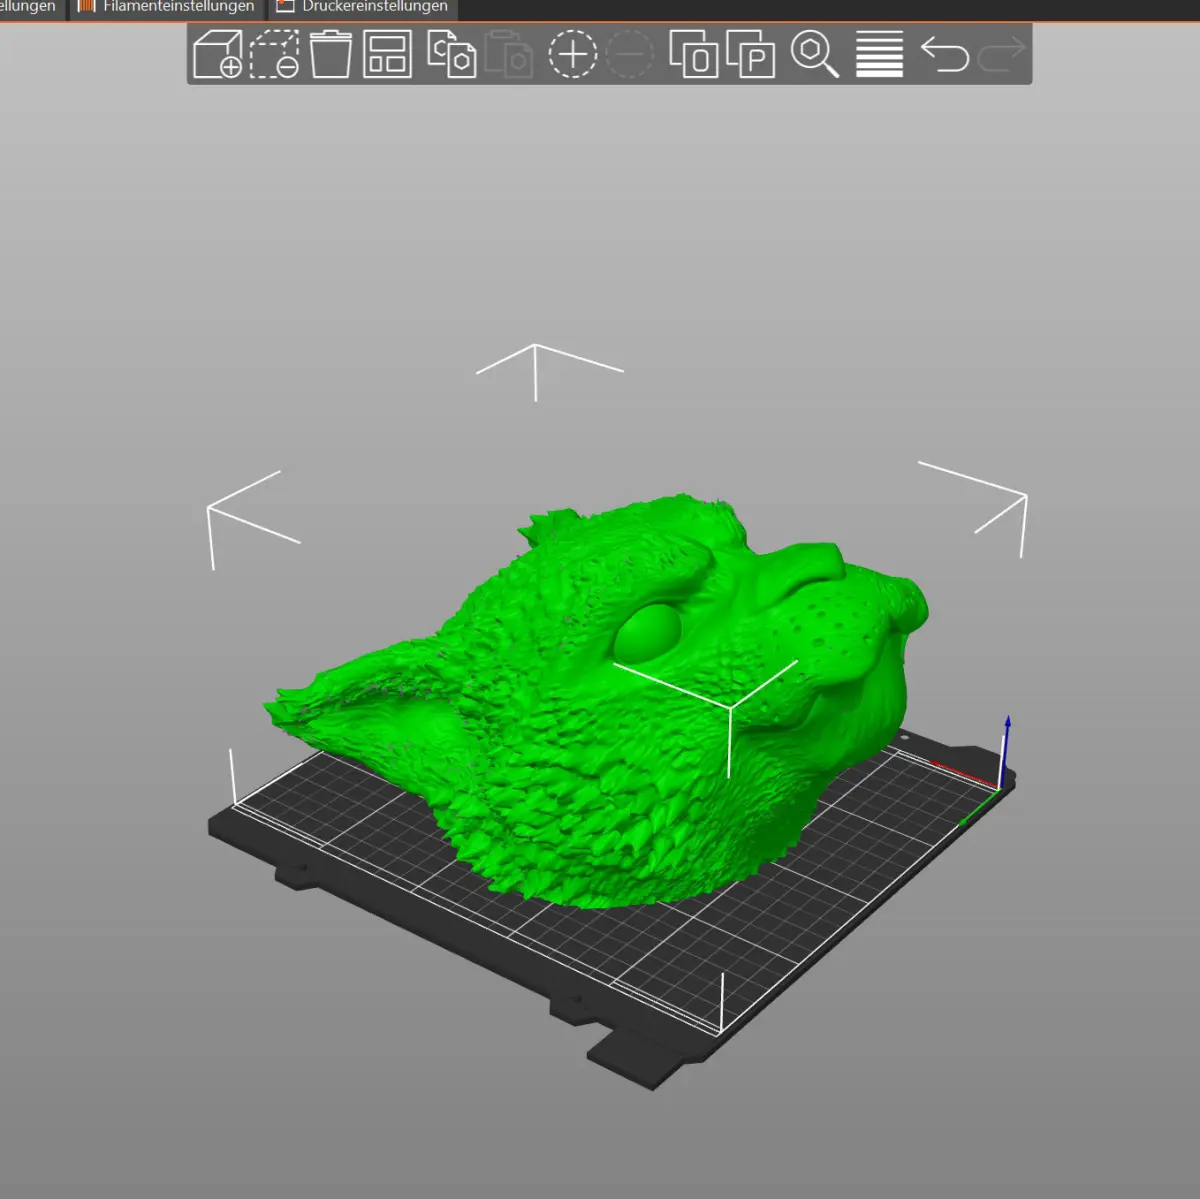Toggle the variable layer height icon

(880, 54)
